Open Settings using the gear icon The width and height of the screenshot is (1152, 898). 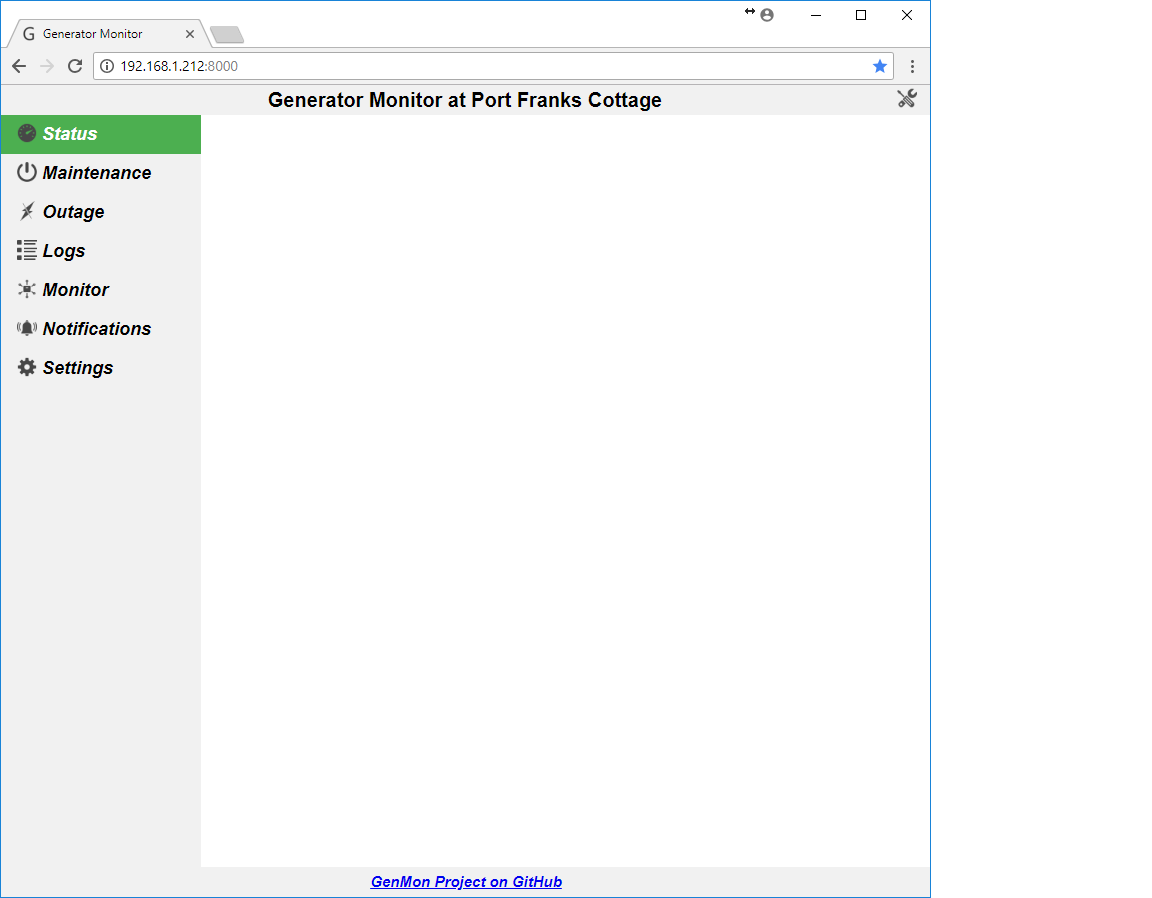(x=26, y=367)
